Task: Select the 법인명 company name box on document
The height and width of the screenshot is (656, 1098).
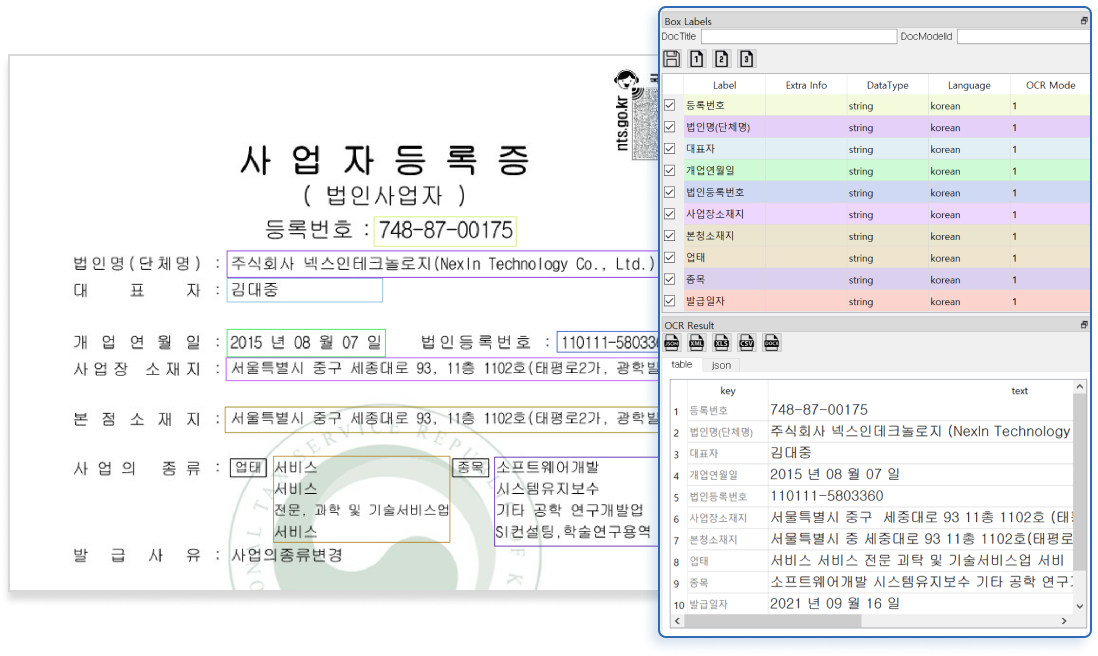Action: point(442,264)
